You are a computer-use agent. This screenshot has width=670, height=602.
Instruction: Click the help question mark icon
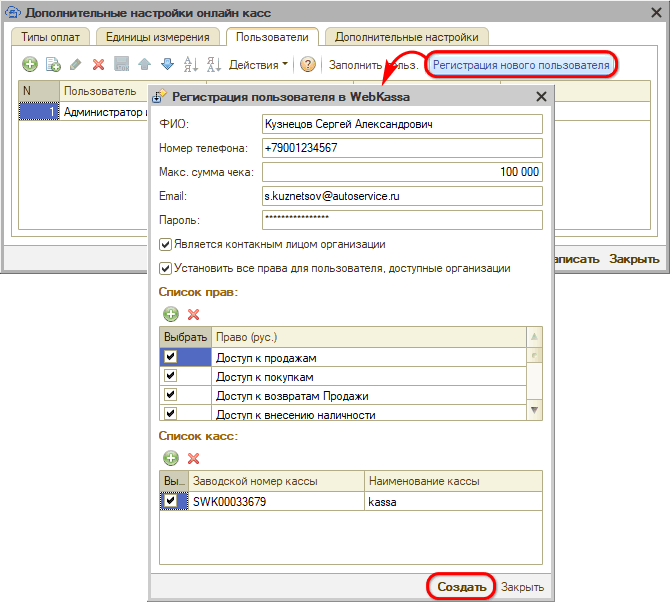point(308,64)
